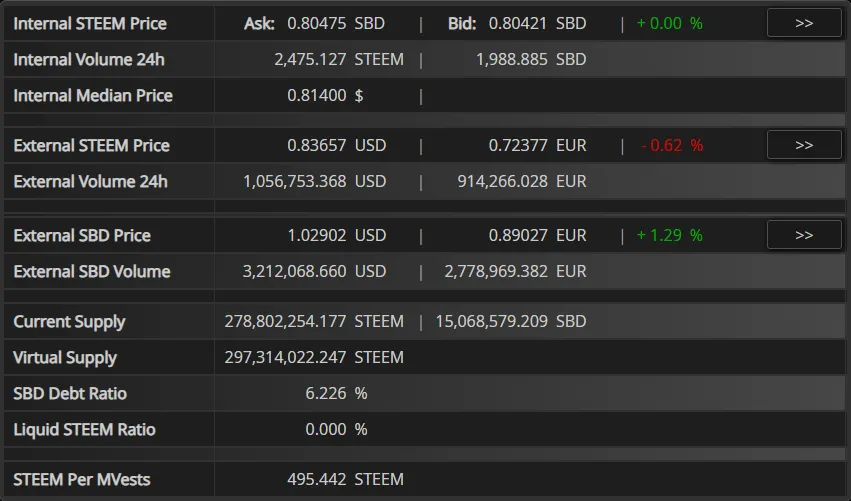Select the Ask value 0.80475 SBD
Image resolution: width=851 pixels, height=501 pixels.
tap(336, 23)
